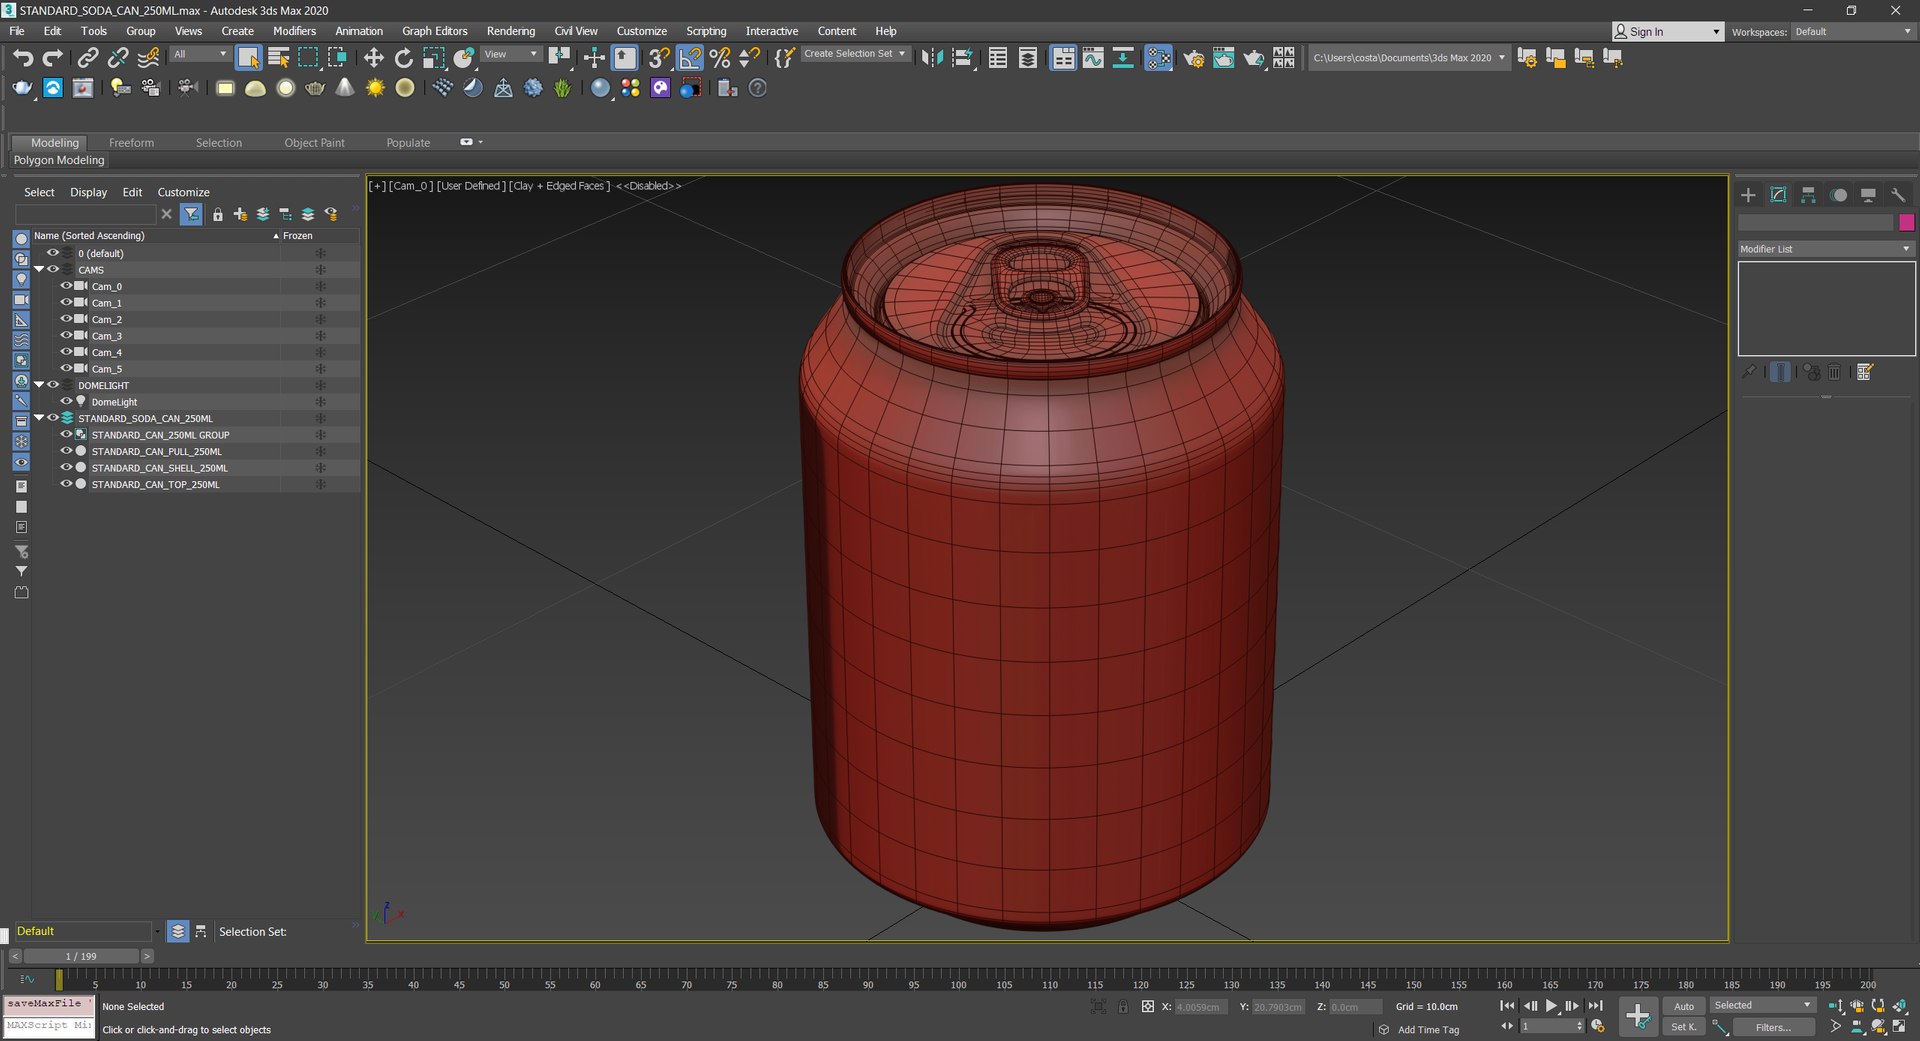Viewport: 1920px width, 1041px height.
Task: Toggle visibility of DomeLight object
Action: [66, 402]
